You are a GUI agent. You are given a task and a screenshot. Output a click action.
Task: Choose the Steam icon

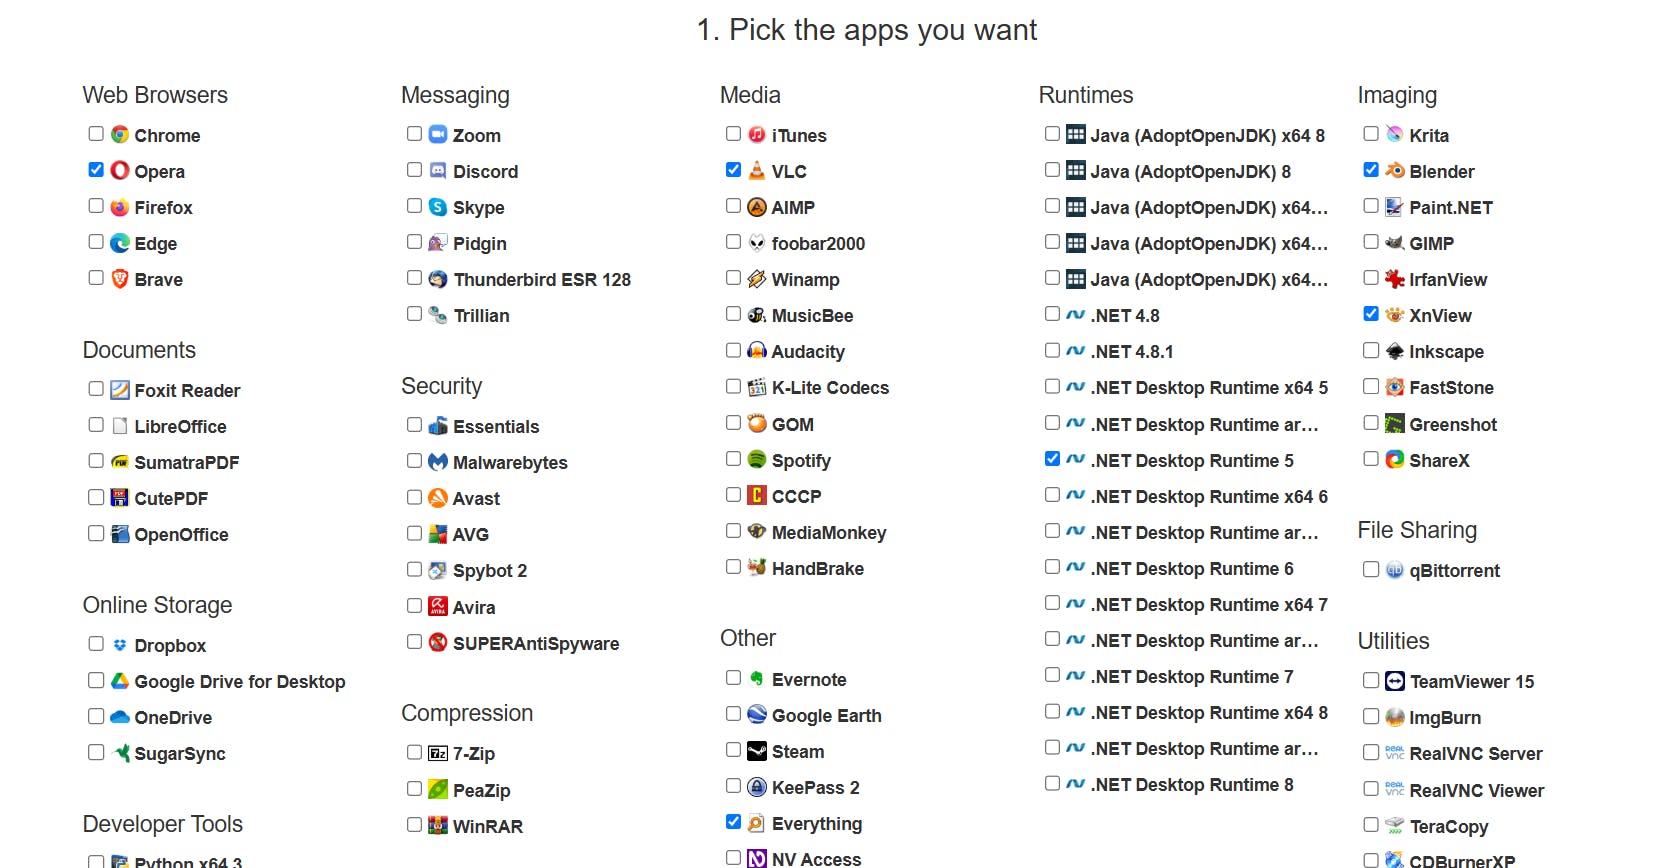pos(757,751)
